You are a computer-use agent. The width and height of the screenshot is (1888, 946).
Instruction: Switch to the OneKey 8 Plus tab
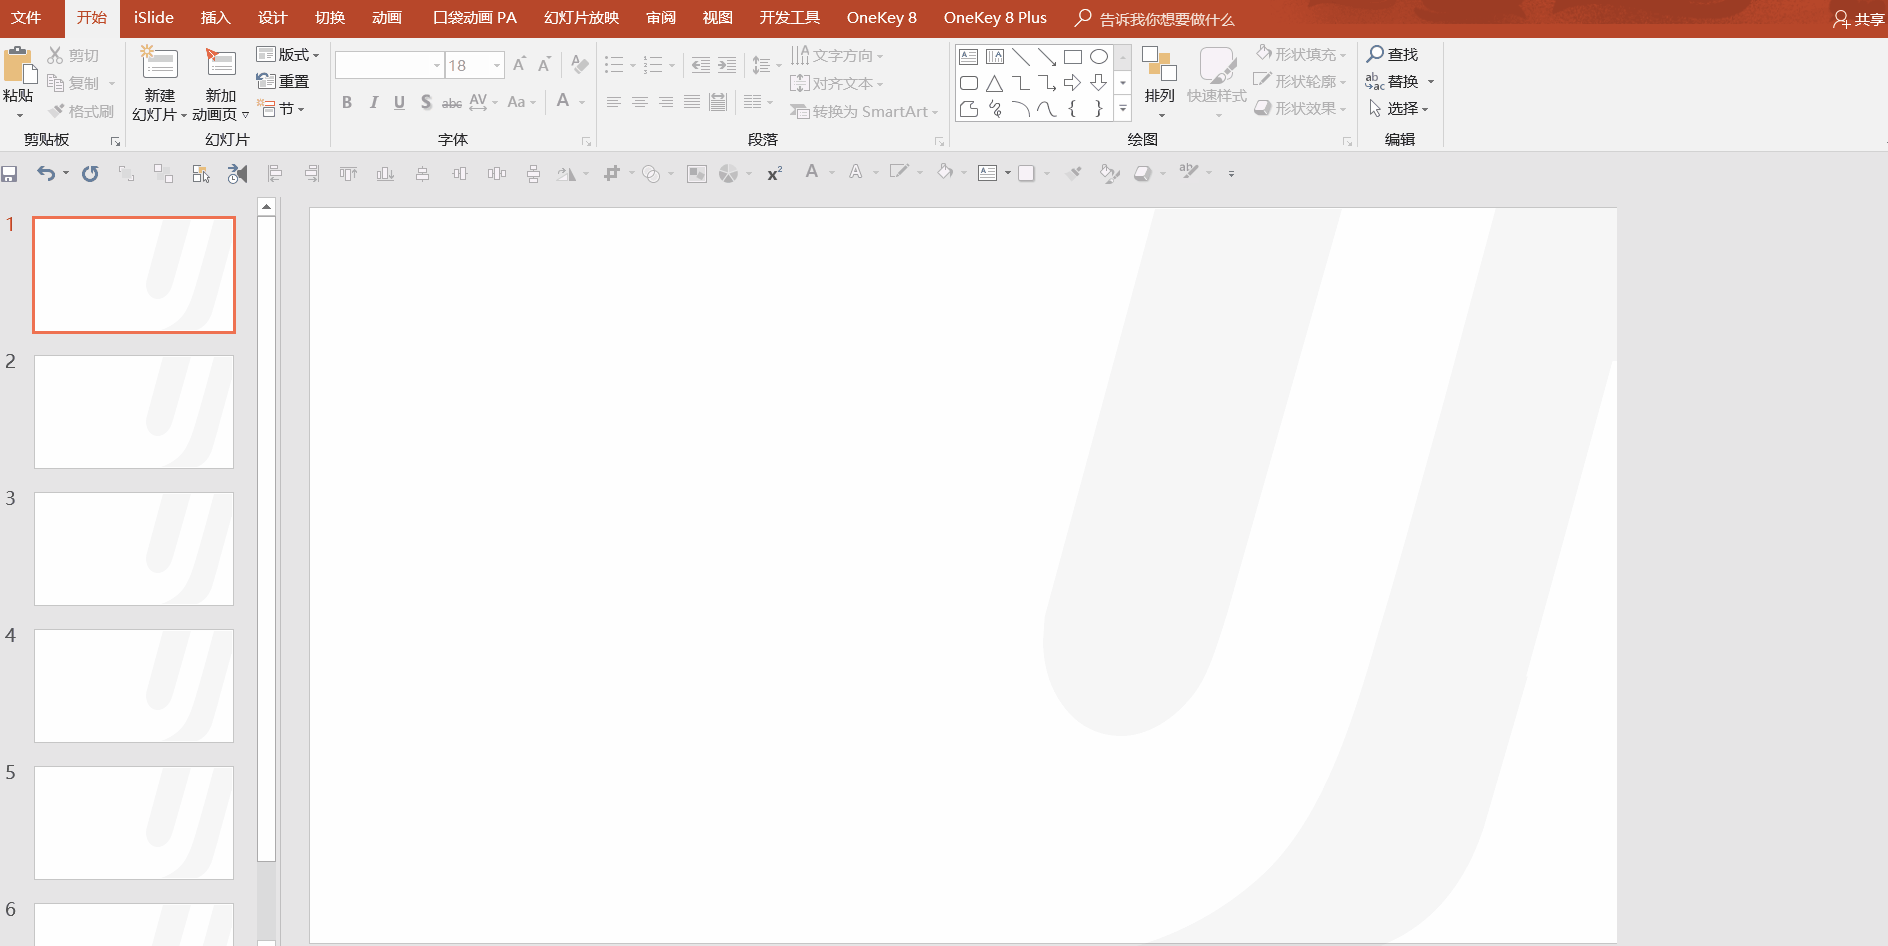point(995,18)
